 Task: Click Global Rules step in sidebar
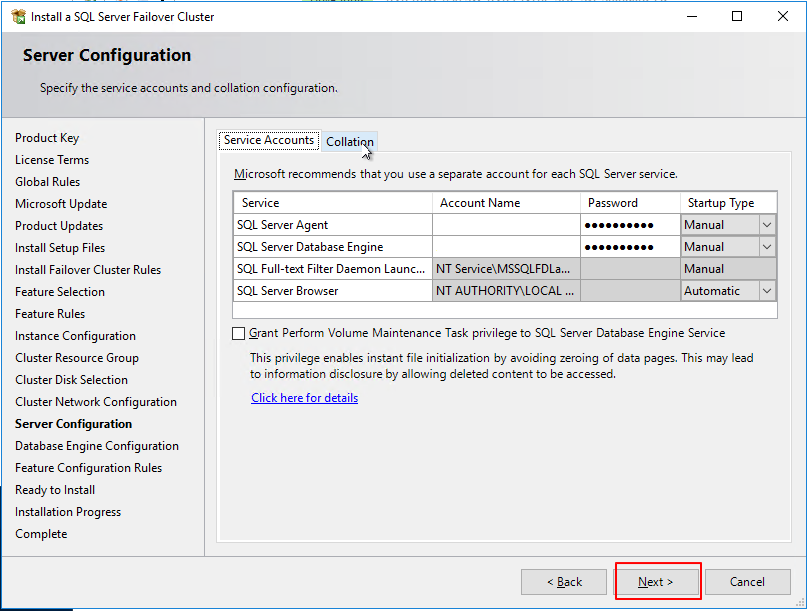tap(47, 182)
